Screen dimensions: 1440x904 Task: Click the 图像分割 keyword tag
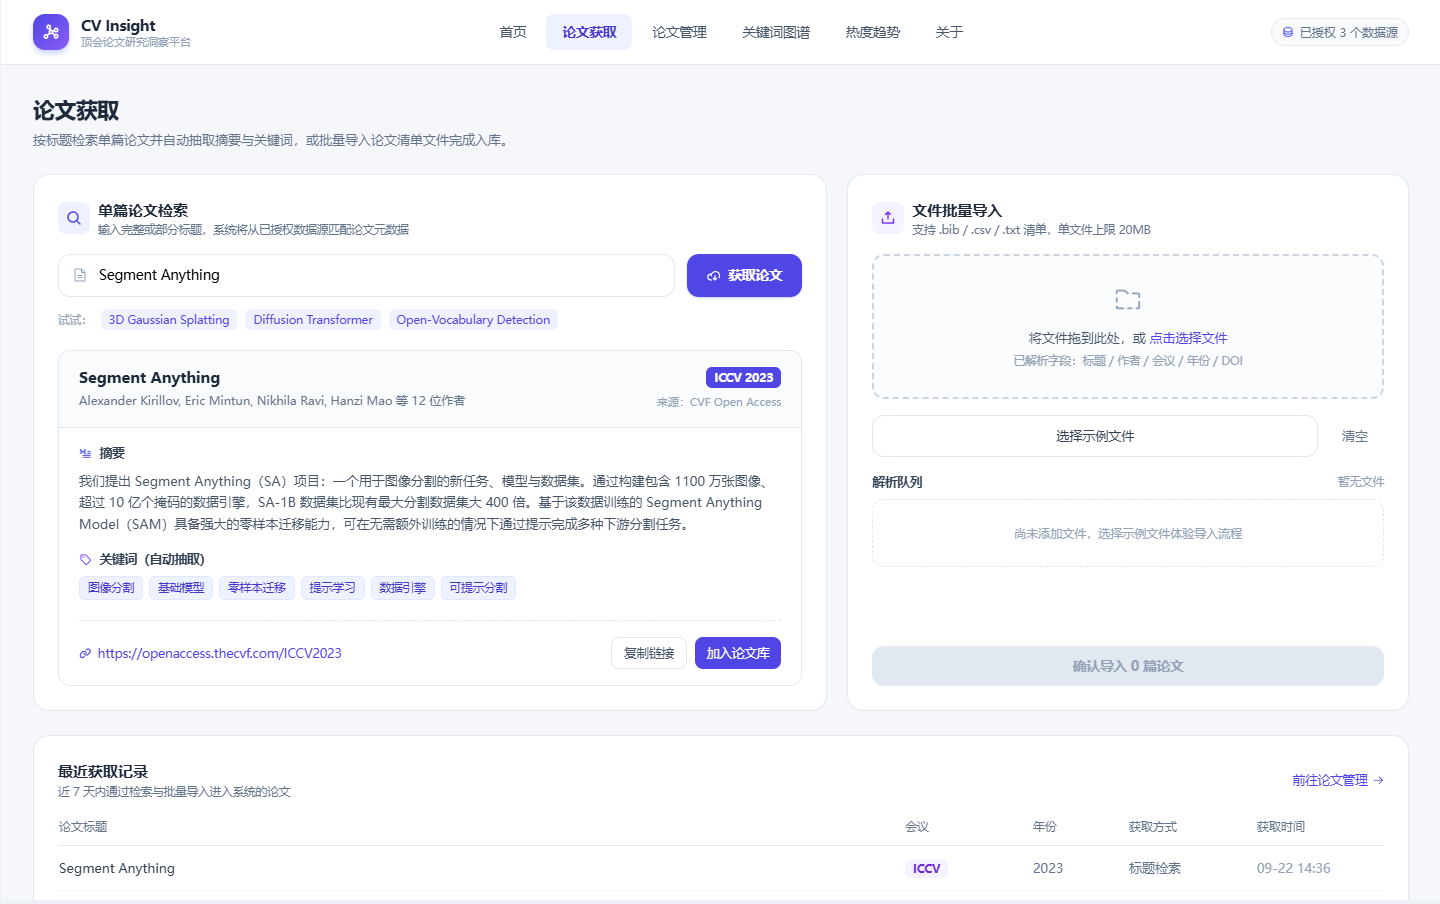point(111,588)
